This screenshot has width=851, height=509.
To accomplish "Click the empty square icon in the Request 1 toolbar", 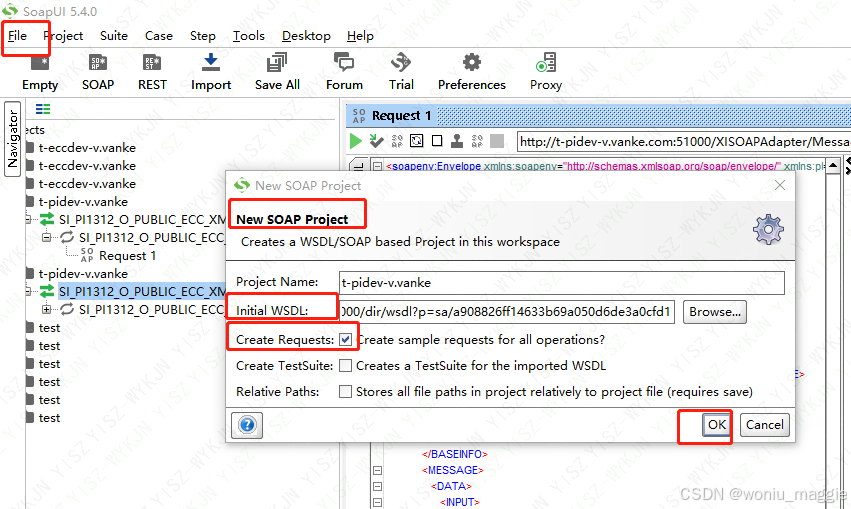I will [437, 141].
